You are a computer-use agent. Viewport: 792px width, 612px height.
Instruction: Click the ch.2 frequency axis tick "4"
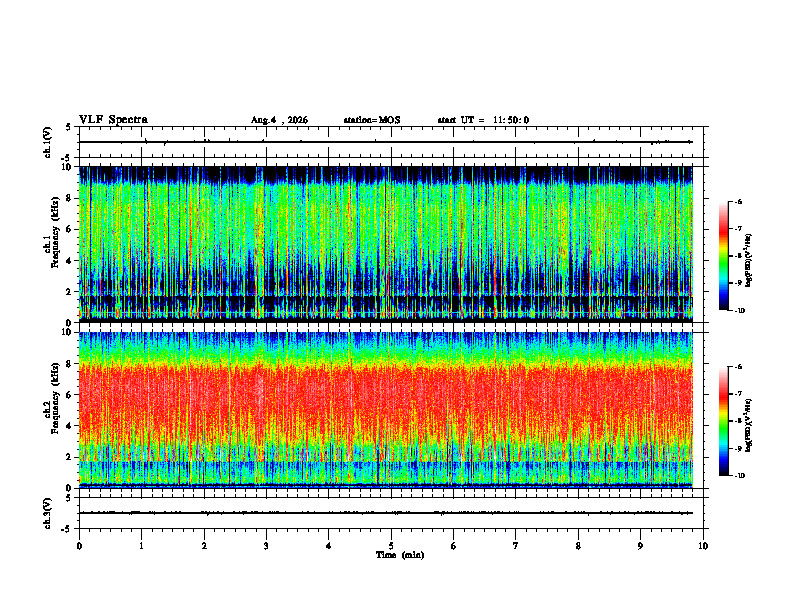point(70,426)
